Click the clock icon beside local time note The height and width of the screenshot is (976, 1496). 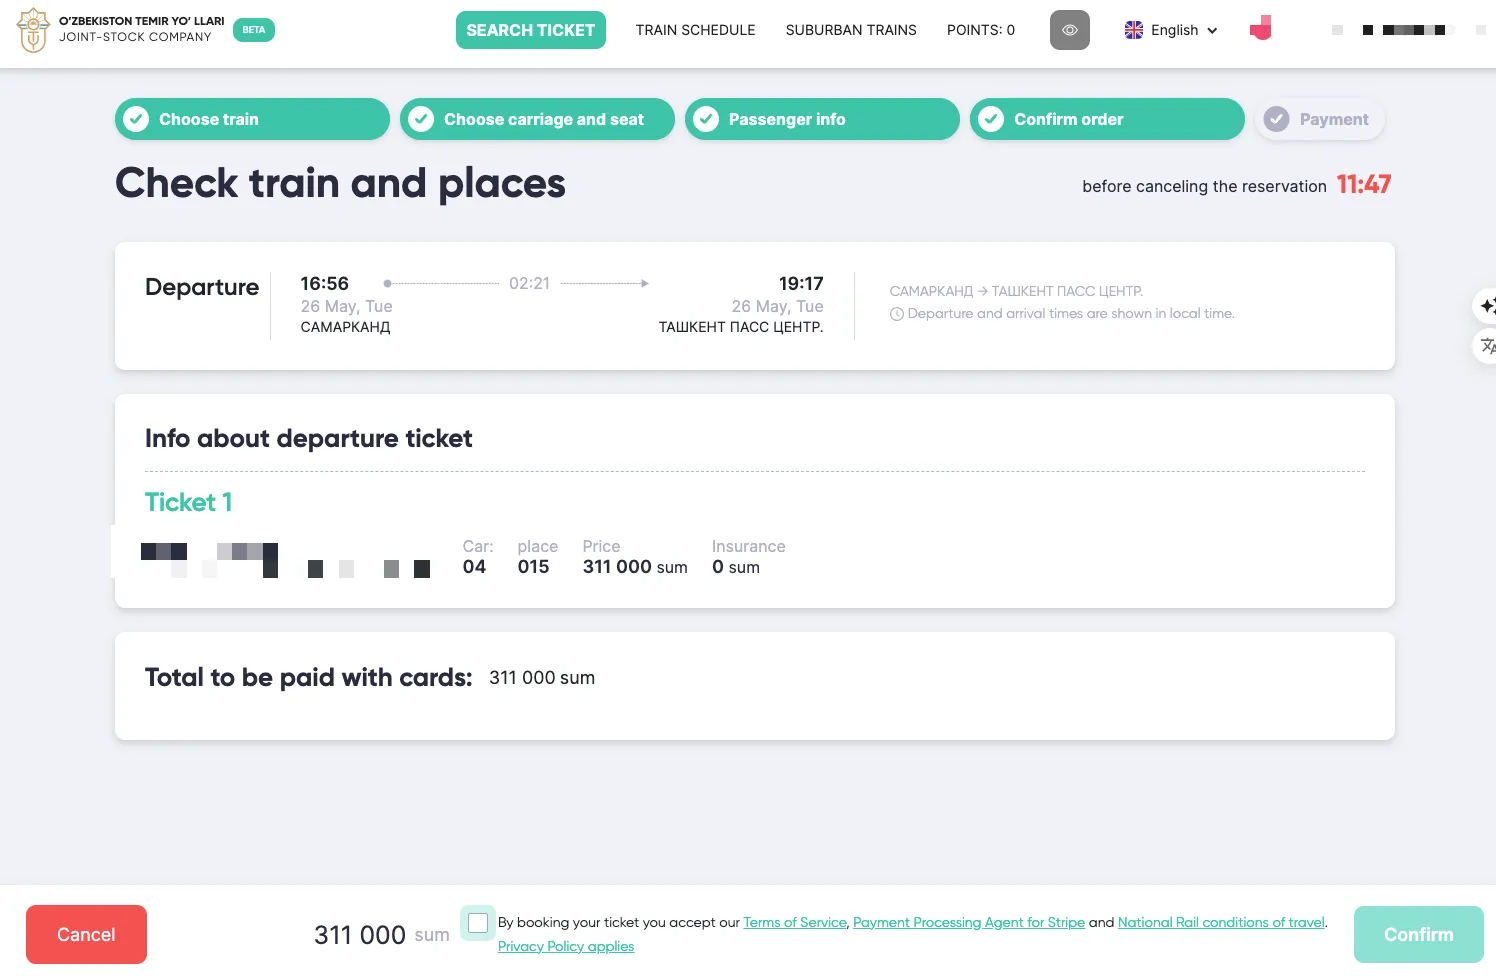[897, 314]
